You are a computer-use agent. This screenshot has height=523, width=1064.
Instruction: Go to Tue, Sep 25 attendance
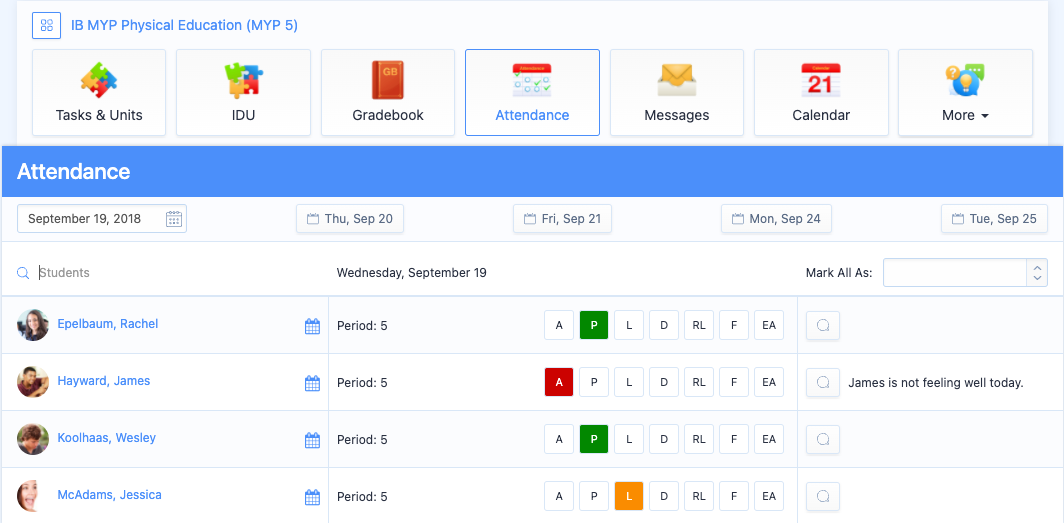[x=994, y=219]
